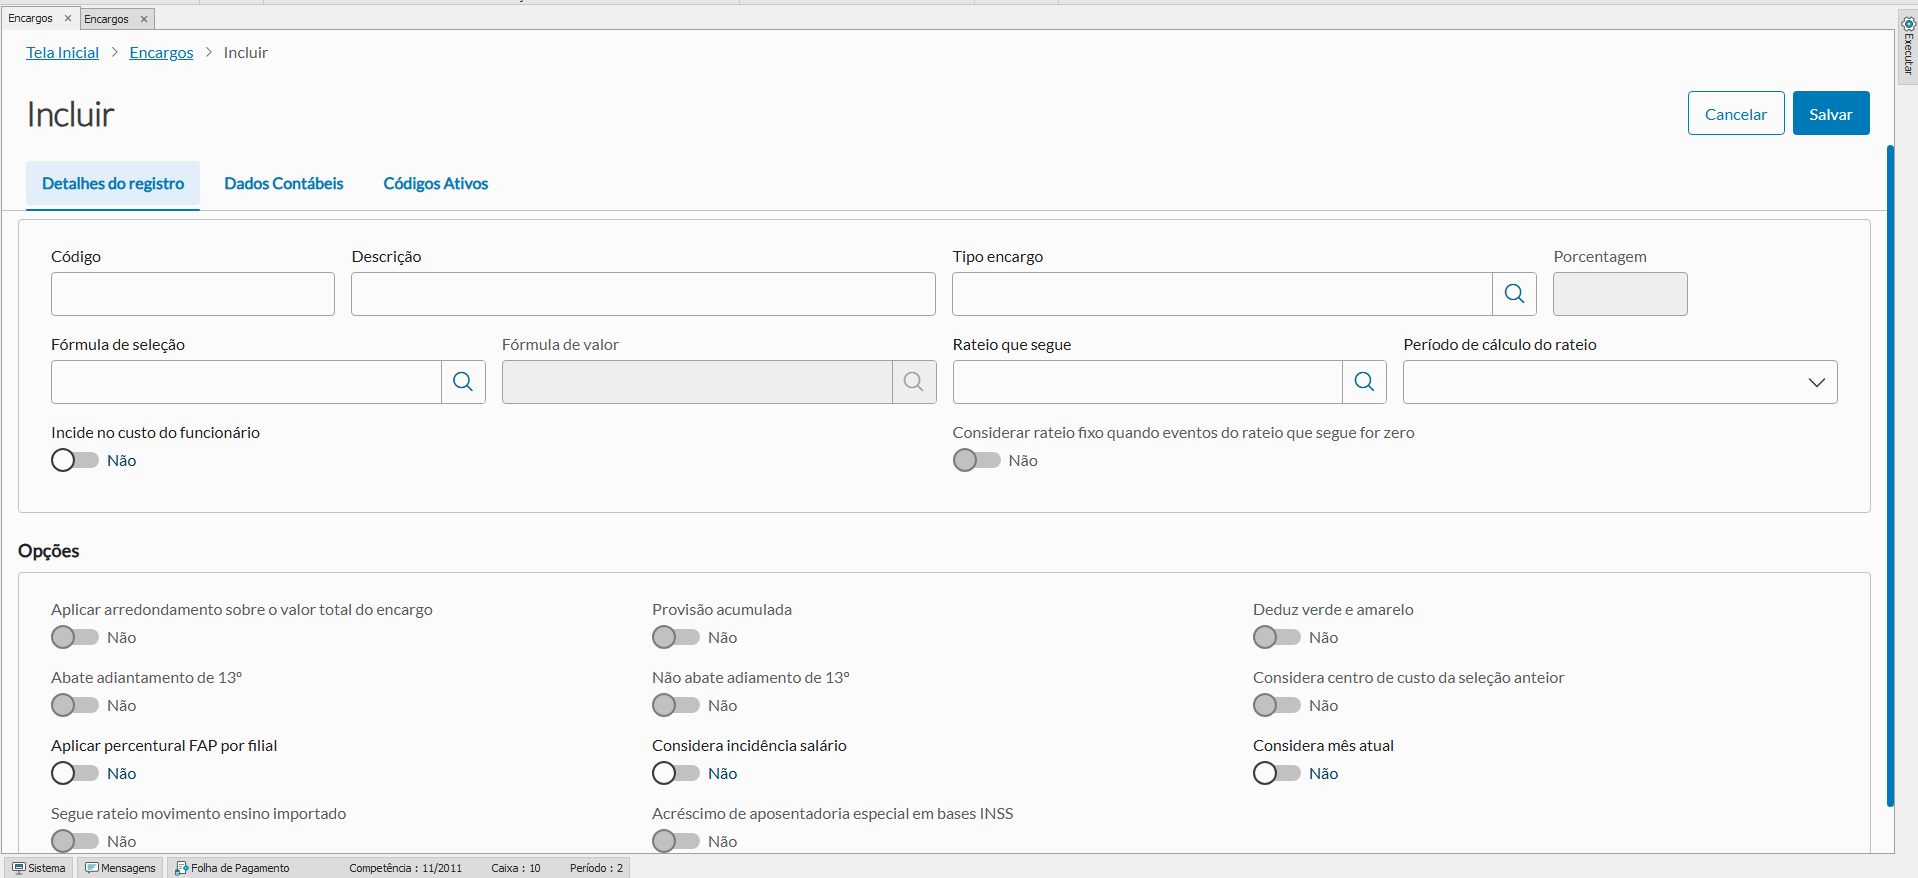Click into the Descrição text field

point(642,294)
